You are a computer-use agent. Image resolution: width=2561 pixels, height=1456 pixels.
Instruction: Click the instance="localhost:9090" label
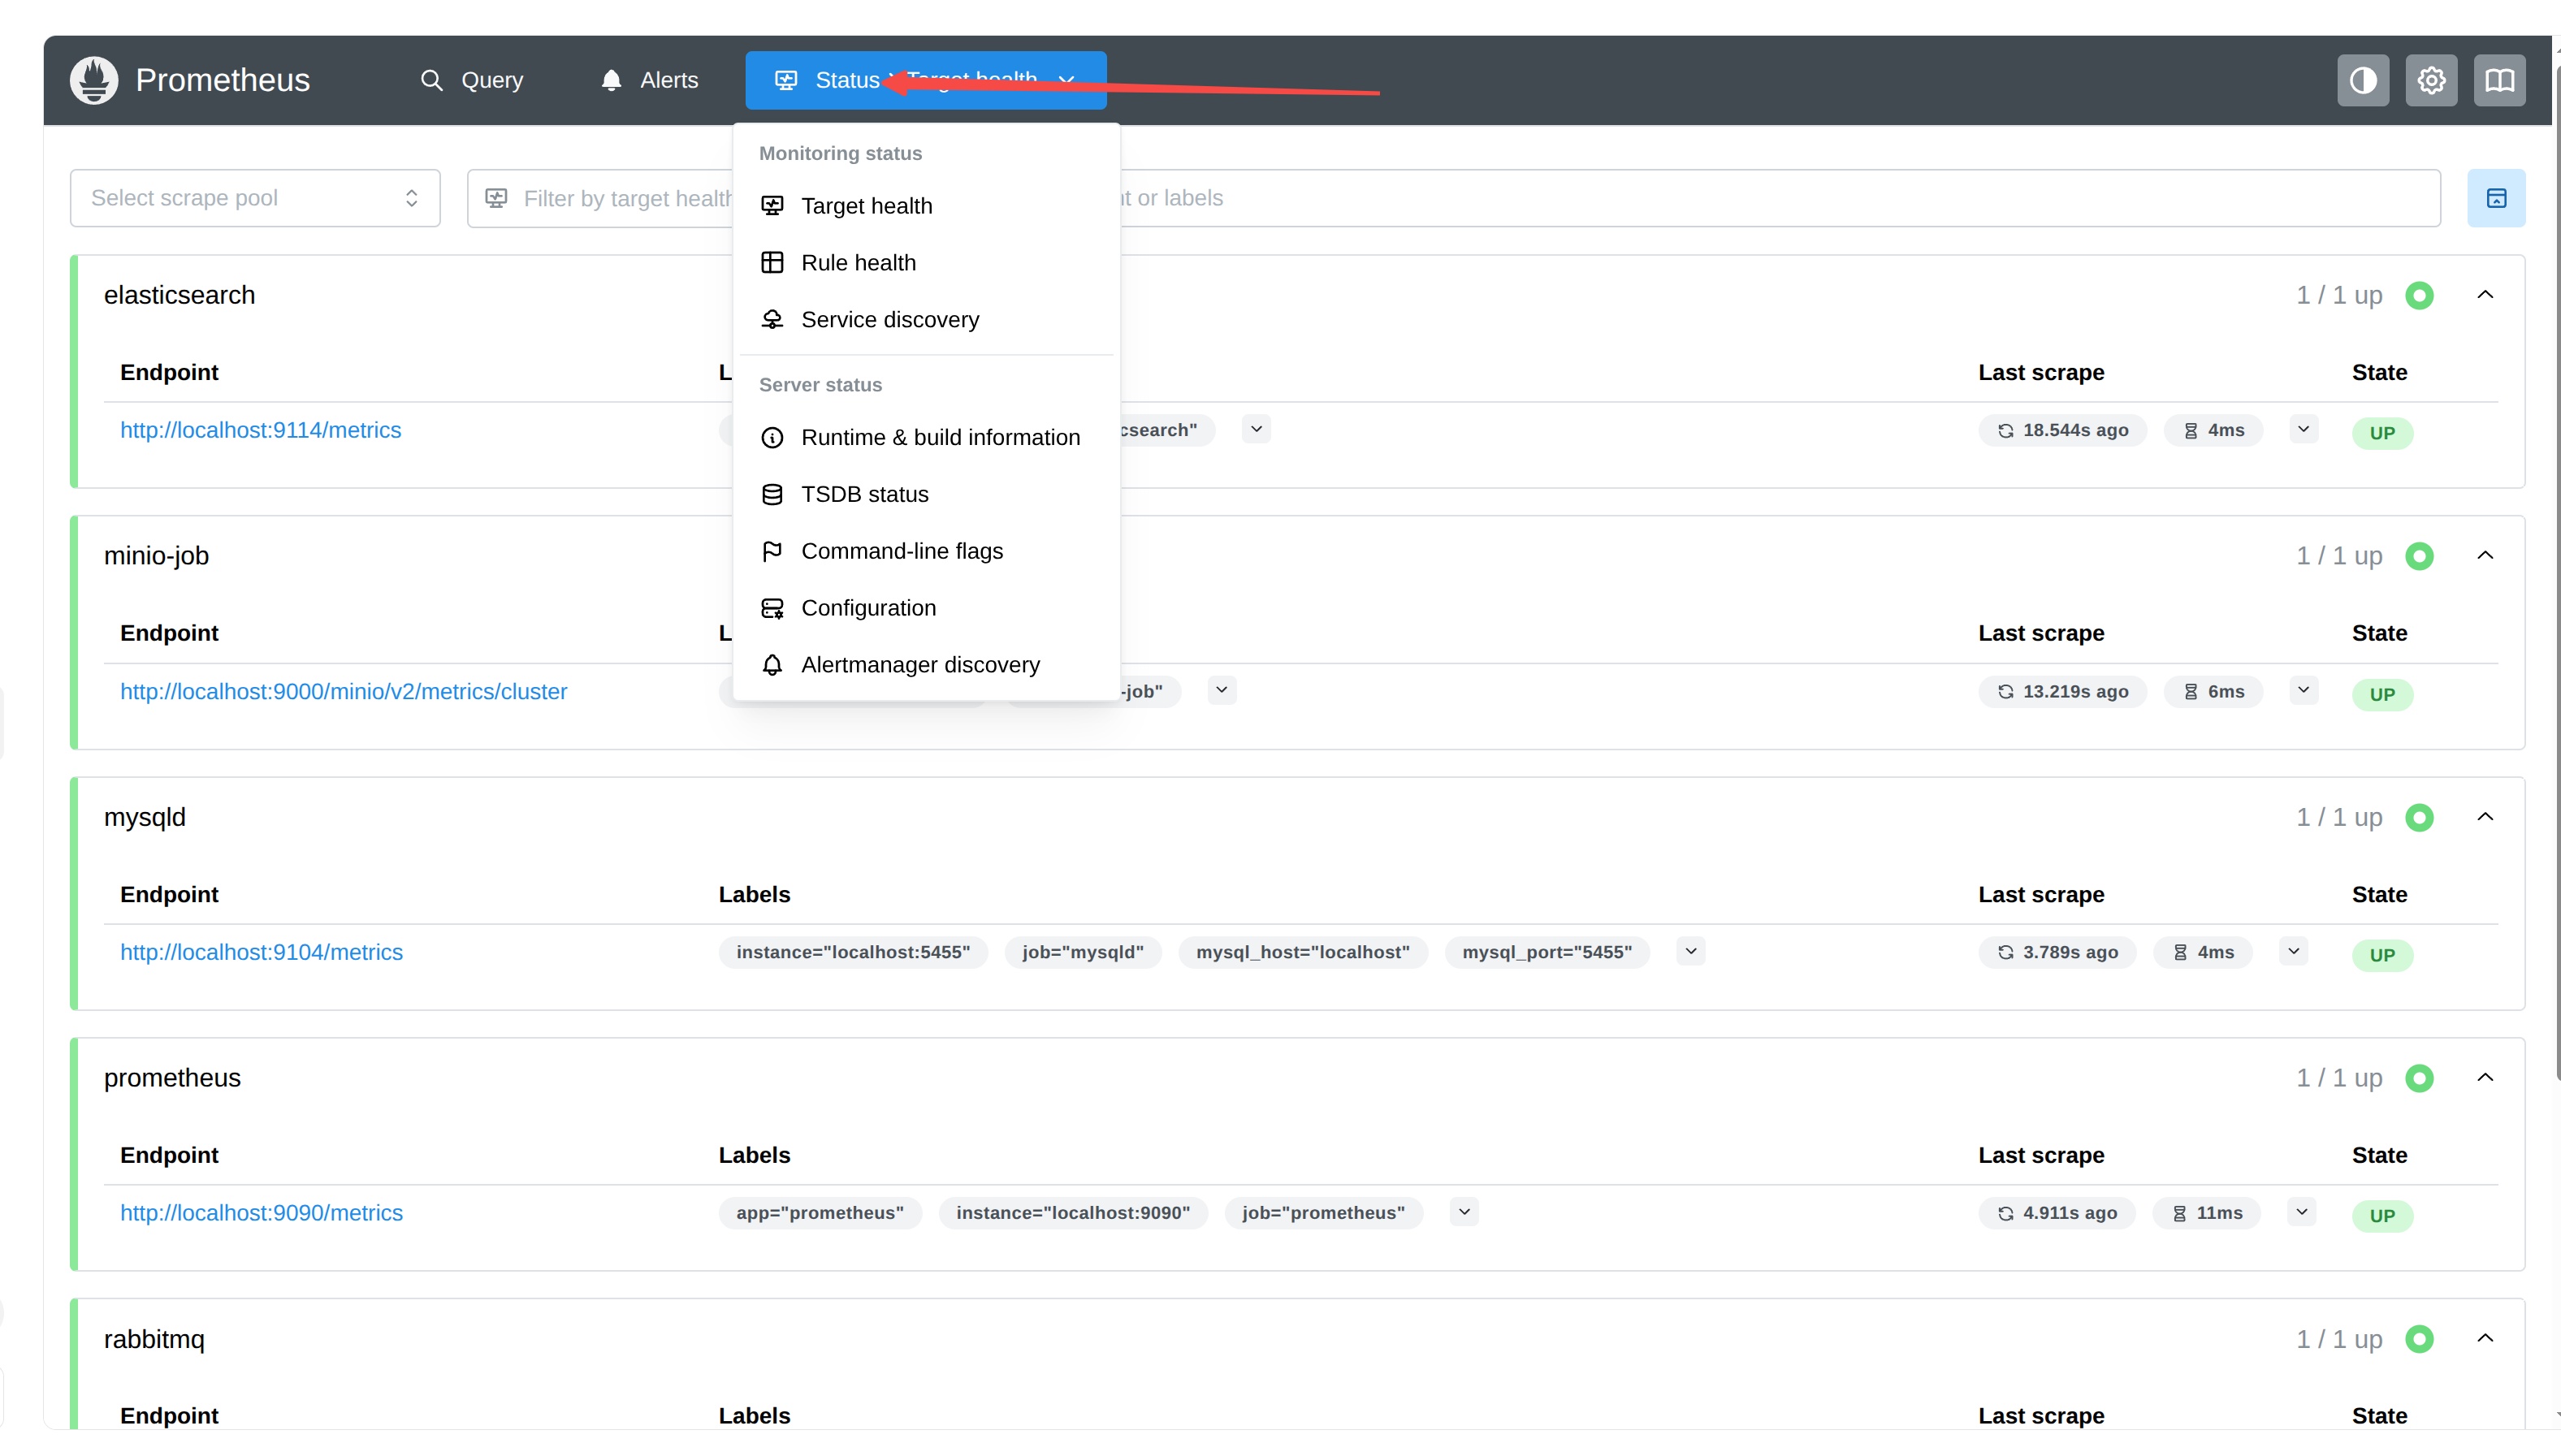pyautogui.click(x=1073, y=1214)
